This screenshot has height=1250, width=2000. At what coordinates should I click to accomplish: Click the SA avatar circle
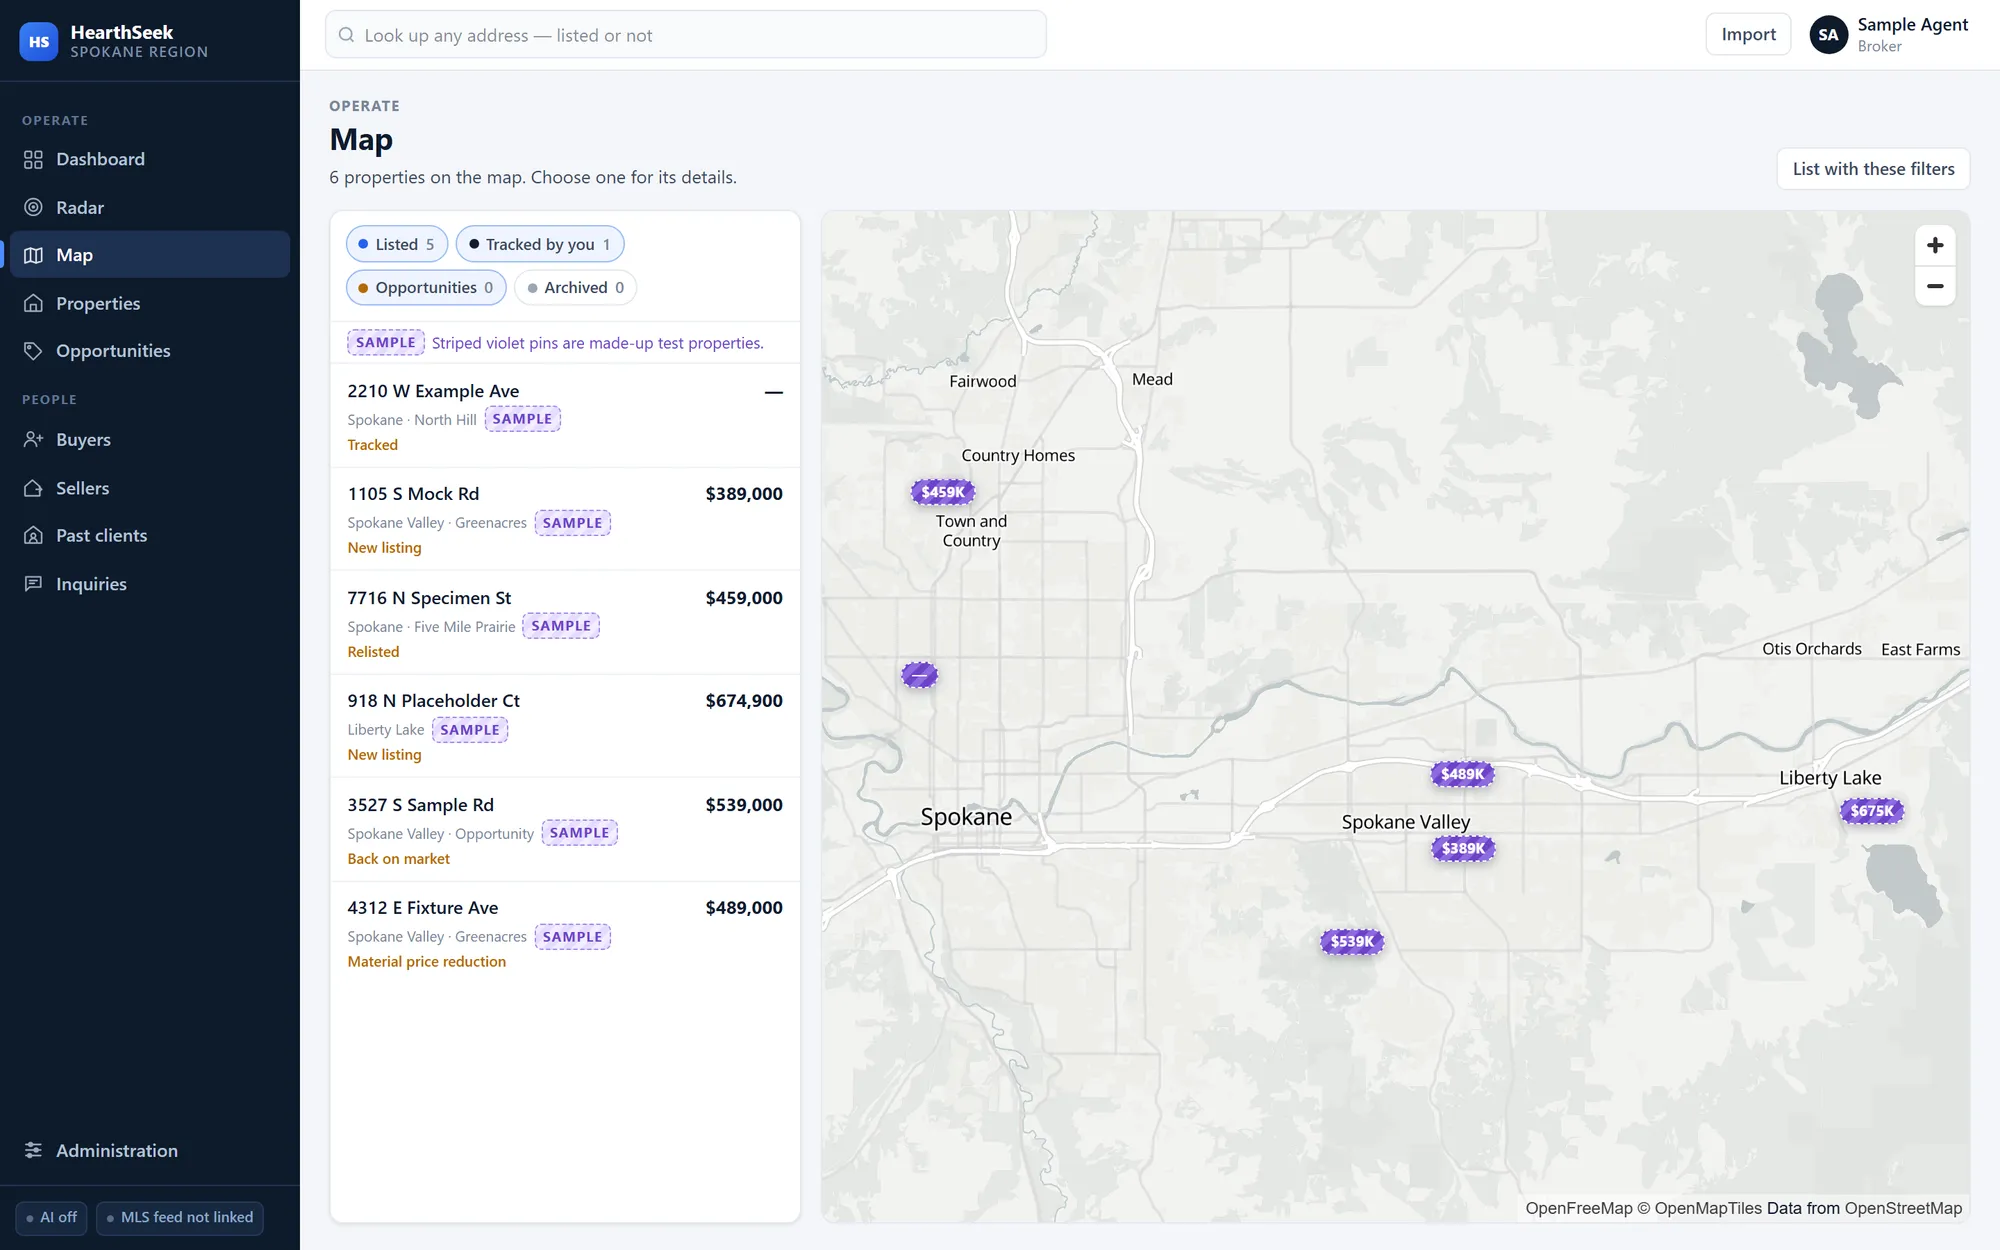tap(1828, 35)
